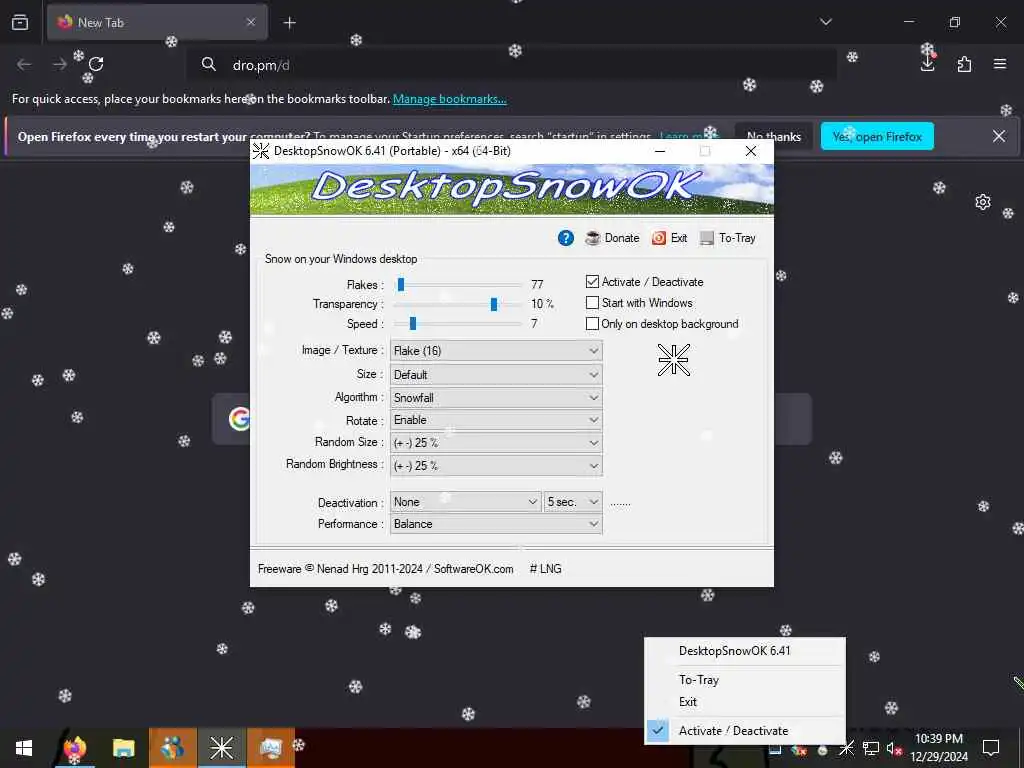Toggle the Activate / Deactivate checkbox in window
The image size is (1024, 768).
coord(592,281)
